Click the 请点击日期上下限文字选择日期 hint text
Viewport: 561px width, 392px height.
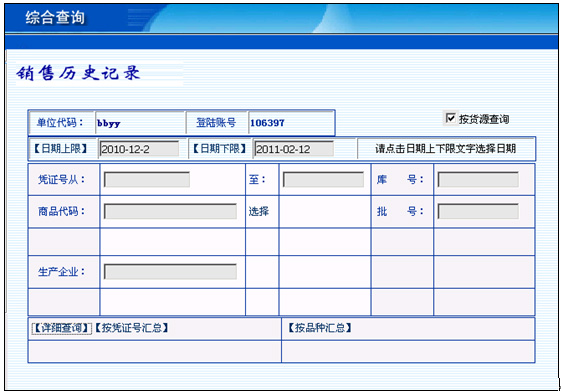click(x=445, y=148)
